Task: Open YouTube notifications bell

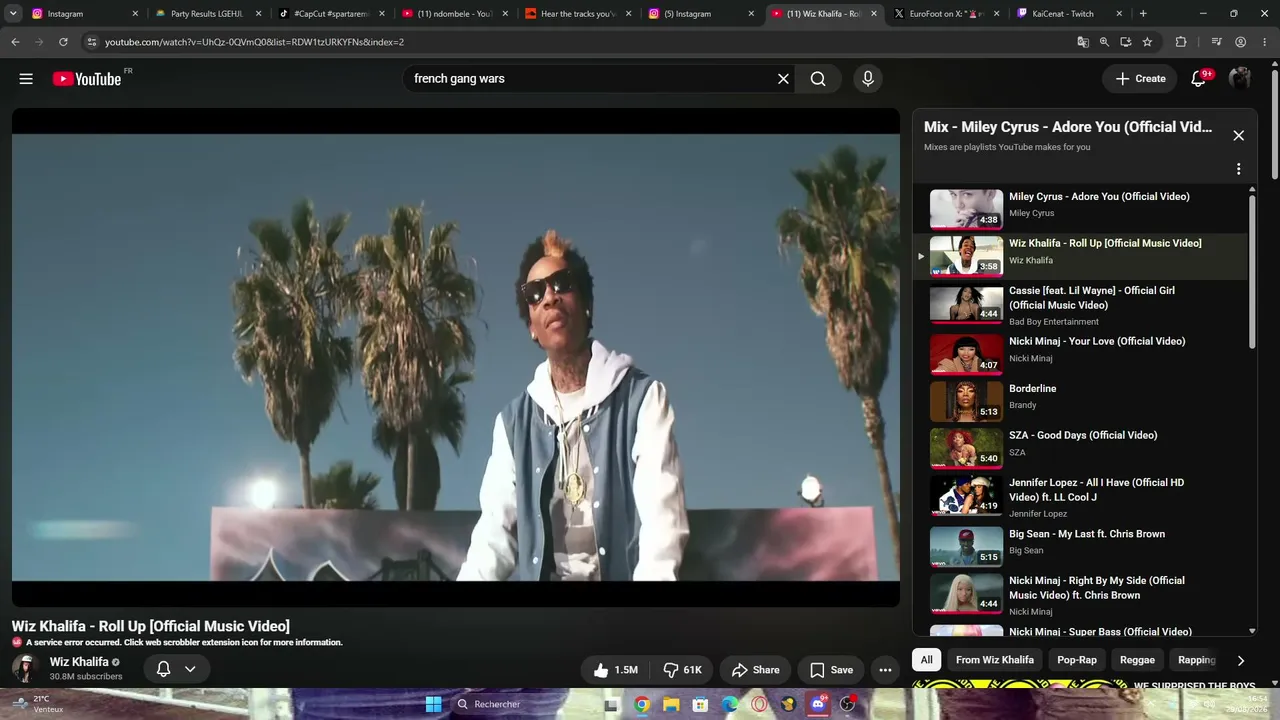Action: (x=1198, y=79)
